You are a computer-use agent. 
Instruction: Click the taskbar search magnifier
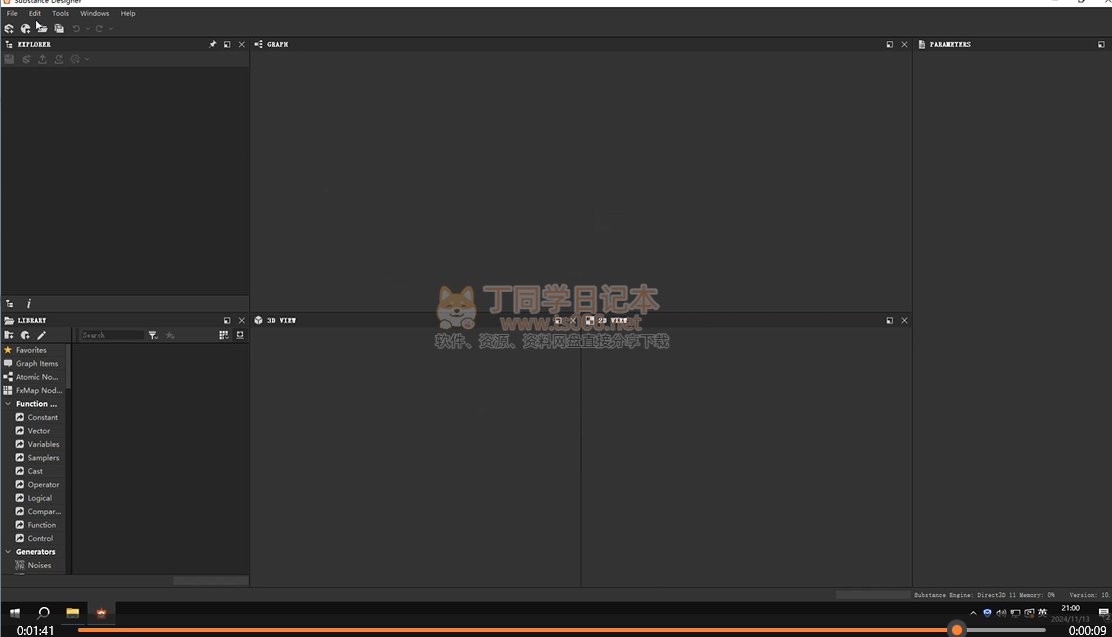[x=43, y=613]
